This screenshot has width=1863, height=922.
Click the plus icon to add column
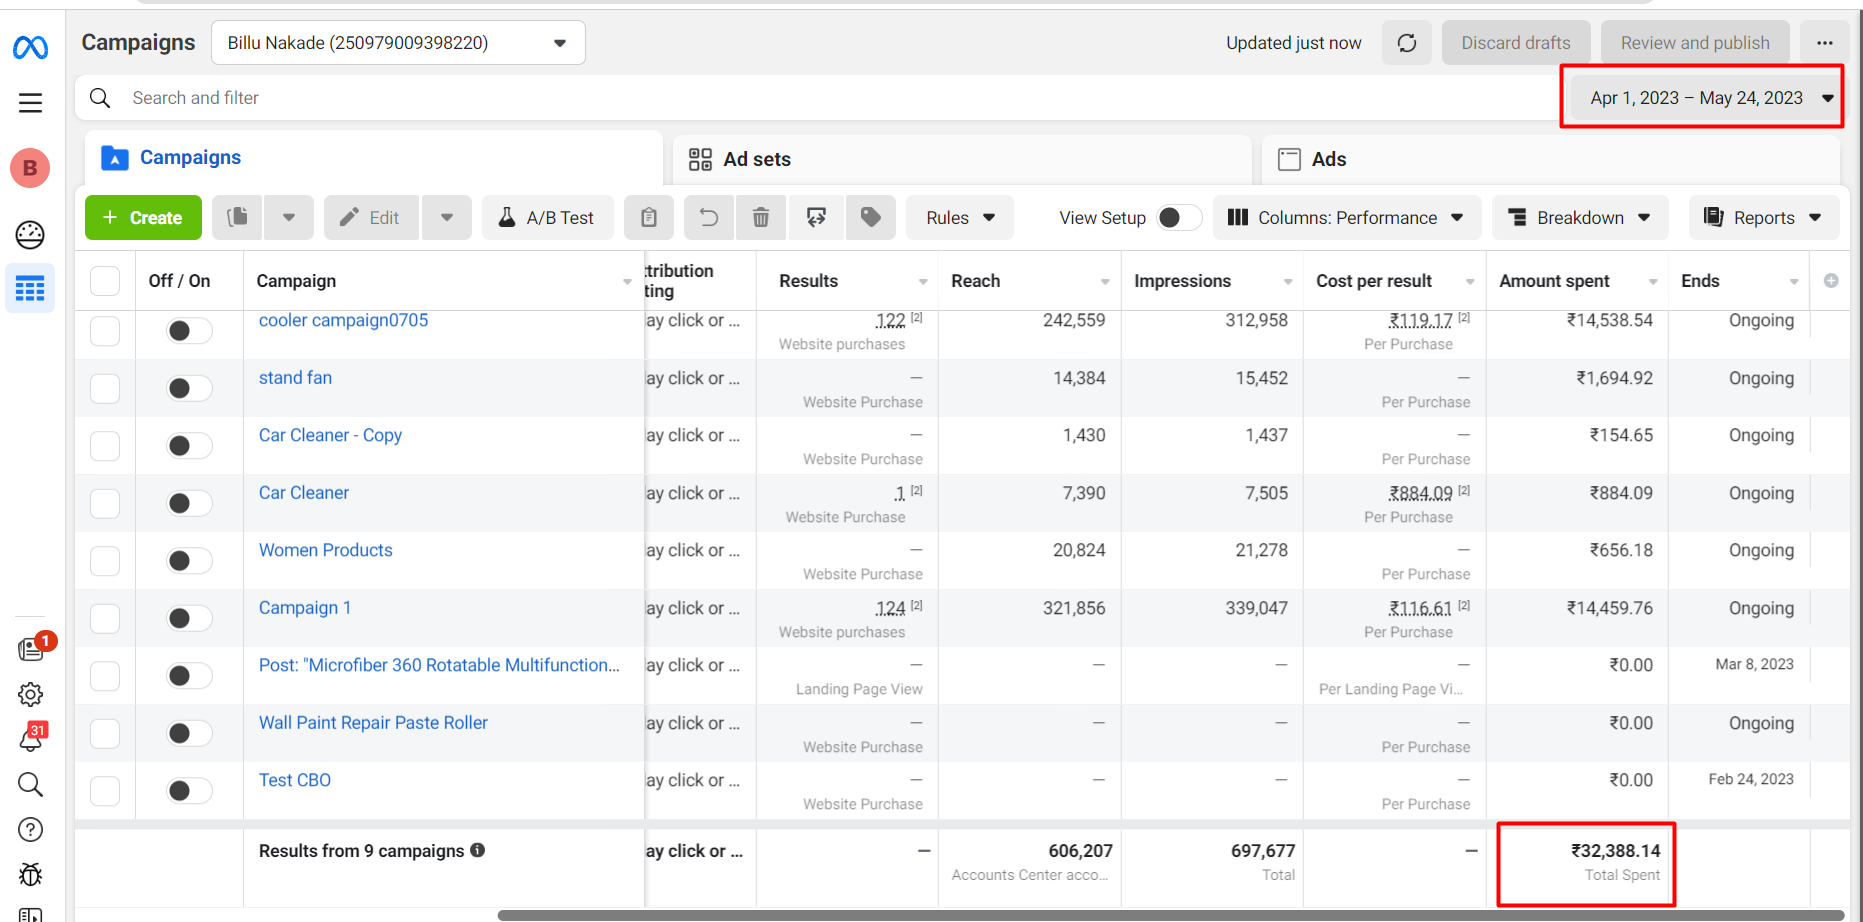coord(1831,281)
